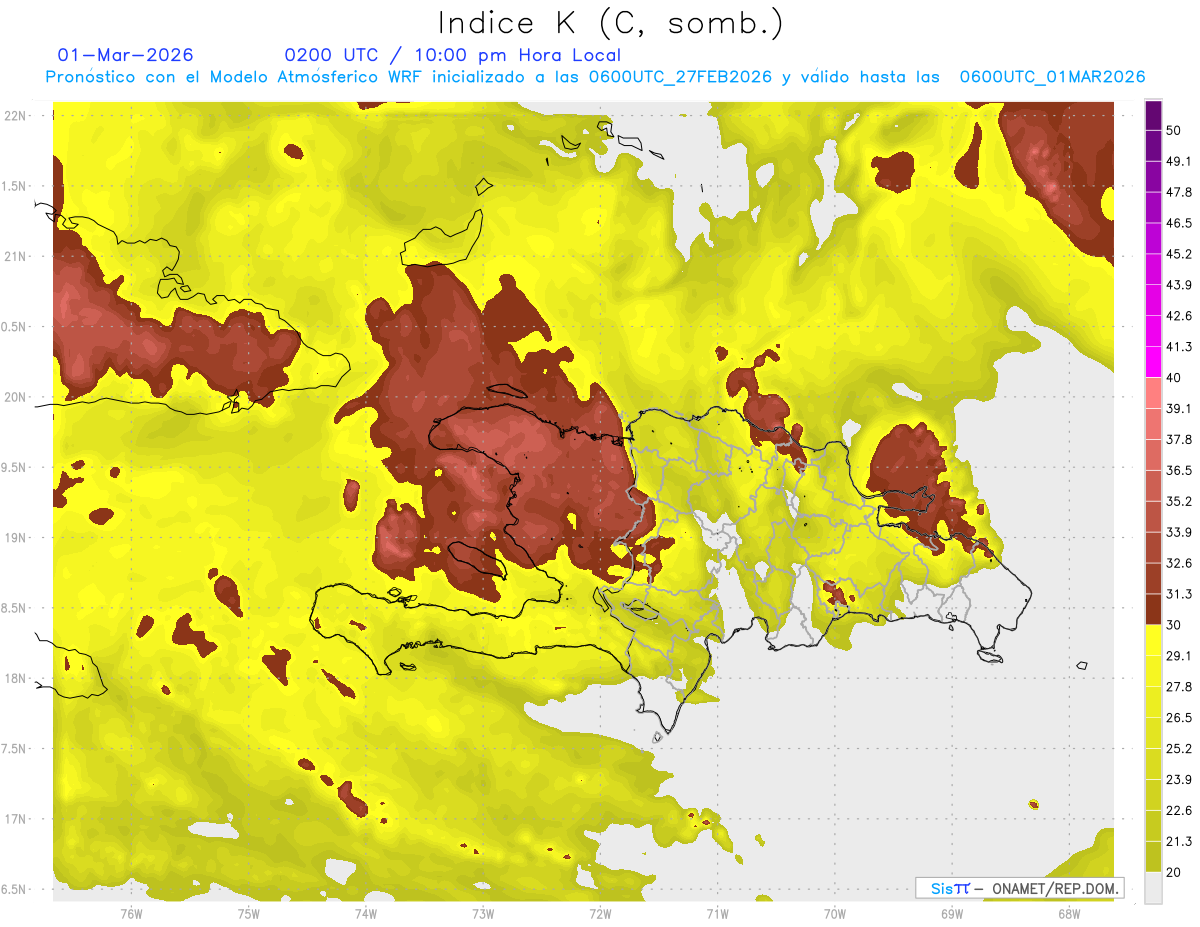Image resolution: width=1200 pixels, height=927 pixels.
Task: Click the colorbar value "20"
Action: tap(1174, 872)
